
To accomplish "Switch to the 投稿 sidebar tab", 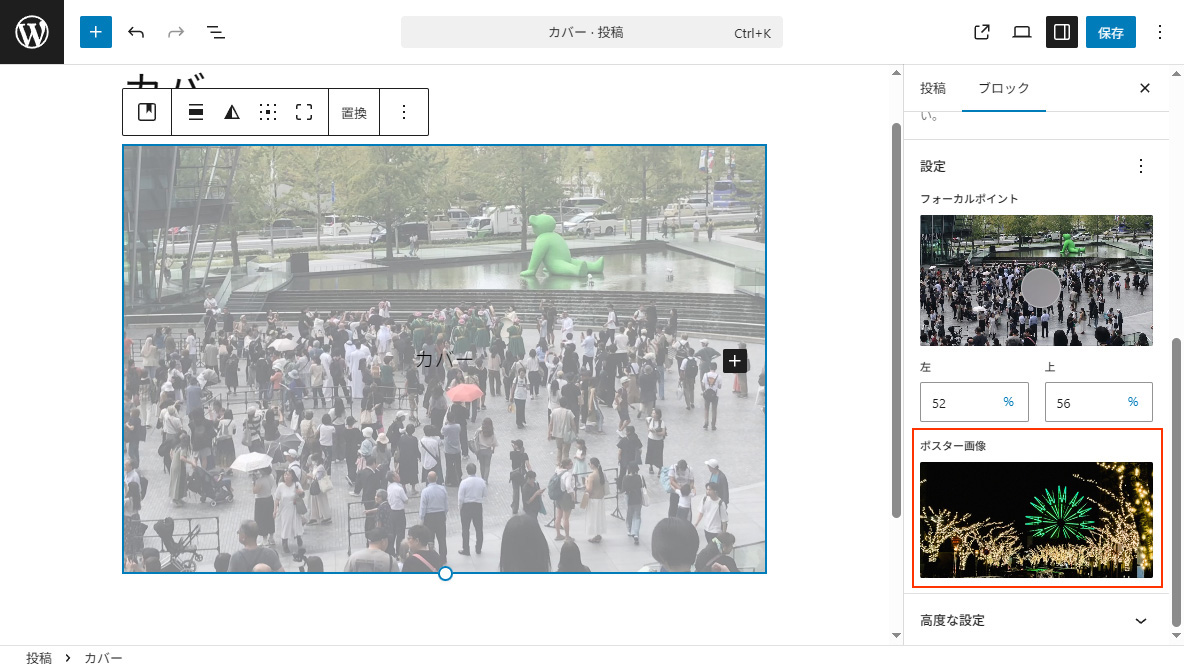I will tap(933, 88).
